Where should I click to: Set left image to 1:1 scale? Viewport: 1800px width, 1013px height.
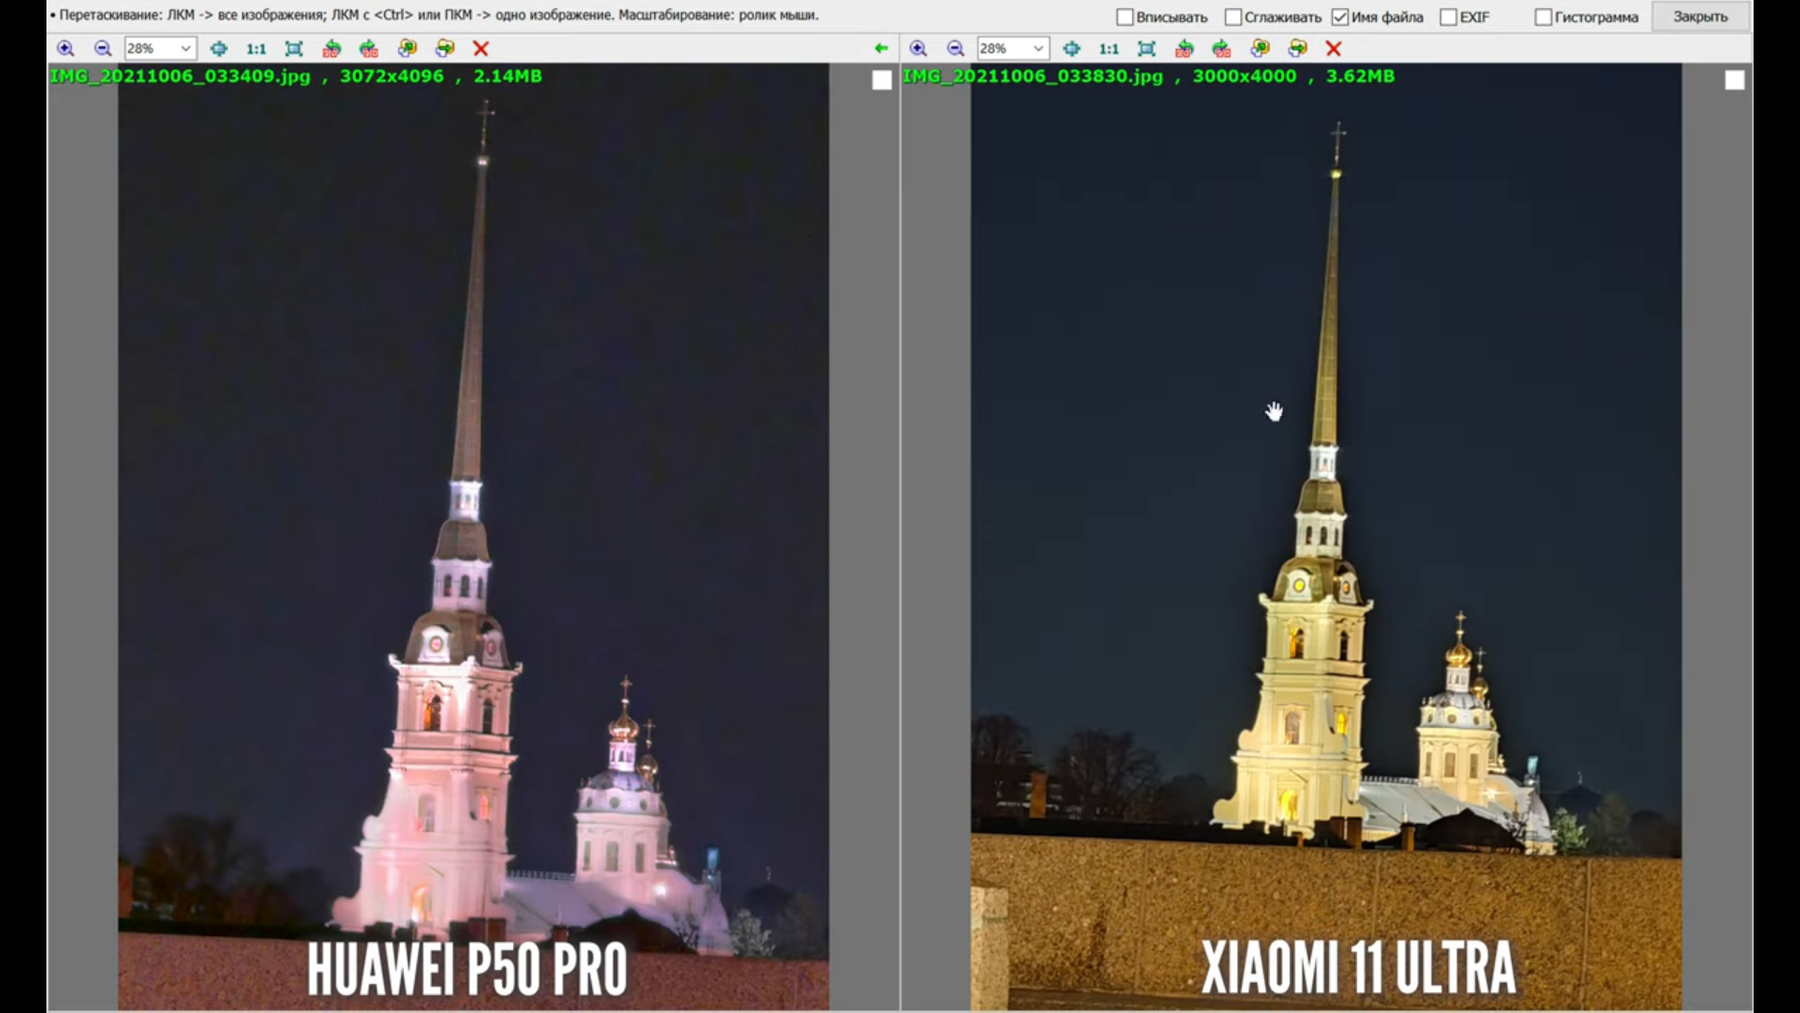[x=256, y=48]
